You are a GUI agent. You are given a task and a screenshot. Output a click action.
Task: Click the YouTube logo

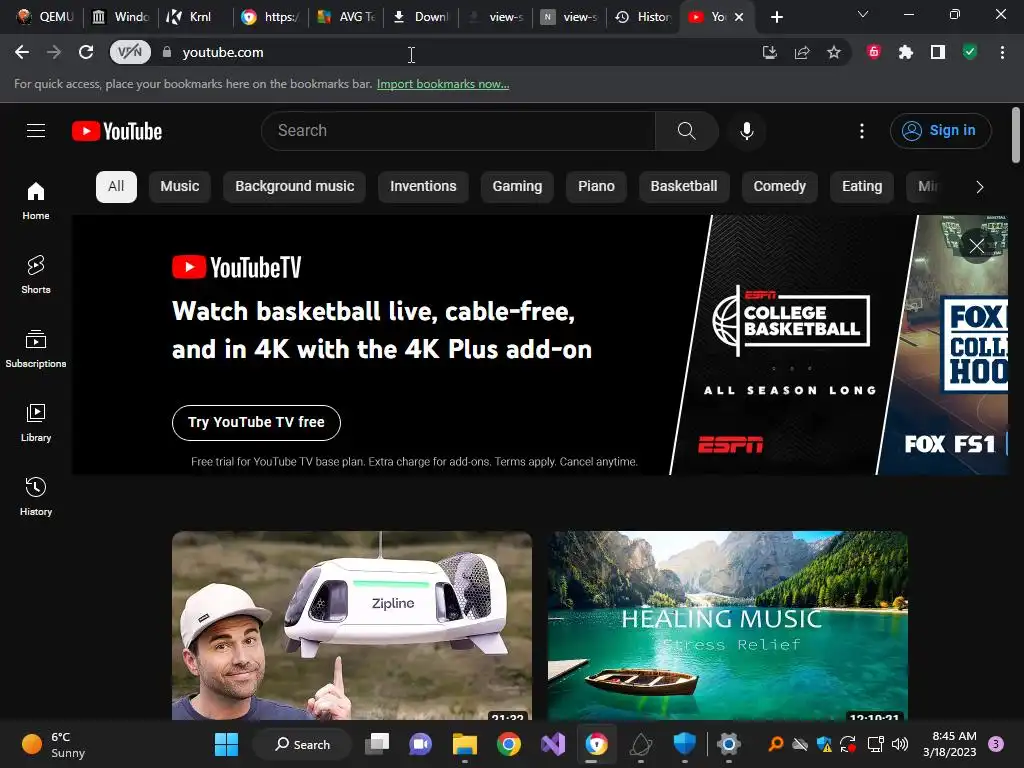(117, 131)
